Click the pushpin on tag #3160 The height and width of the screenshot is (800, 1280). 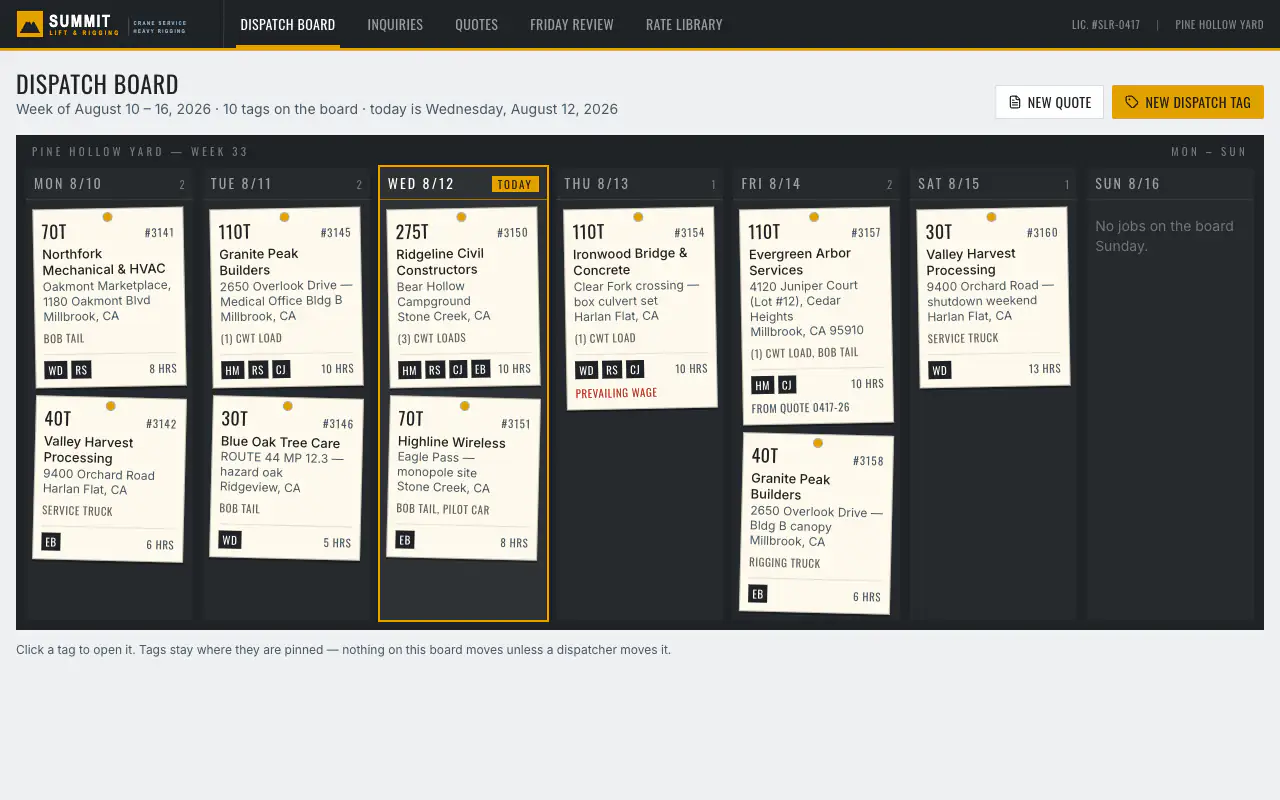pyautogui.click(x=991, y=217)
